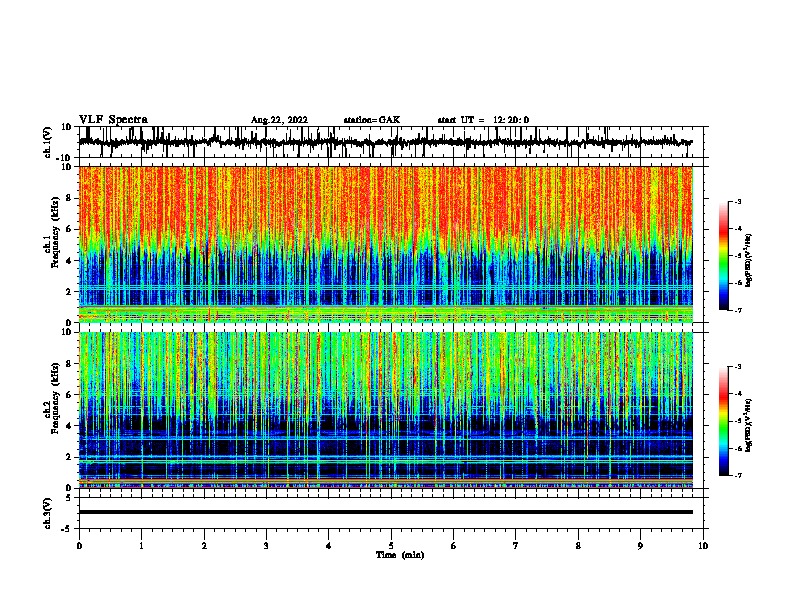792x612 pixels.
Task: Click the ch.1 spectrogram color scale bar
Action: (724, 256)
